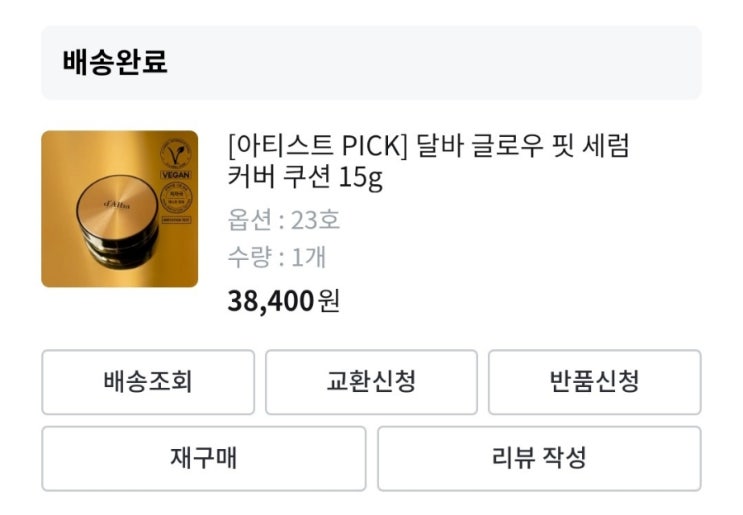Click the VEGAN leaf badge icon
Viewport: 743px width, 515px height.
175,154
